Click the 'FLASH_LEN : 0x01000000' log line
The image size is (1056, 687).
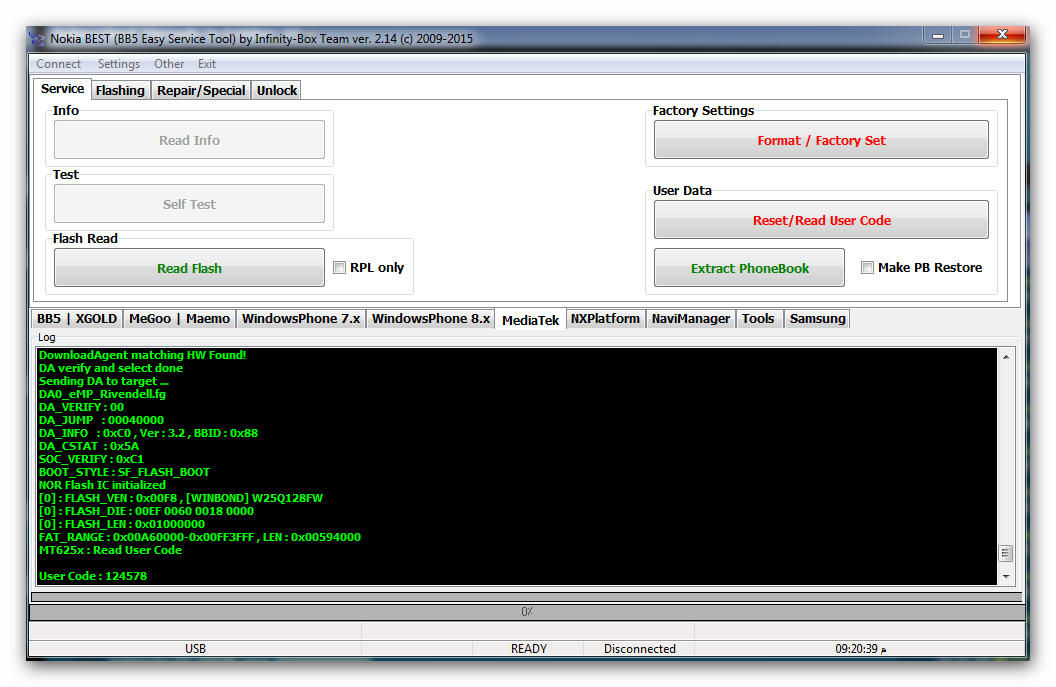(122, 523)
